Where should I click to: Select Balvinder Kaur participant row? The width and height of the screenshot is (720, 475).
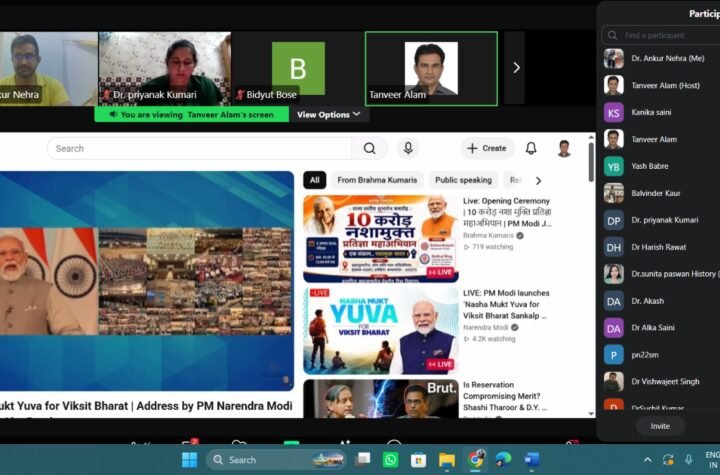pyautogui.click(x=660, y=193)
